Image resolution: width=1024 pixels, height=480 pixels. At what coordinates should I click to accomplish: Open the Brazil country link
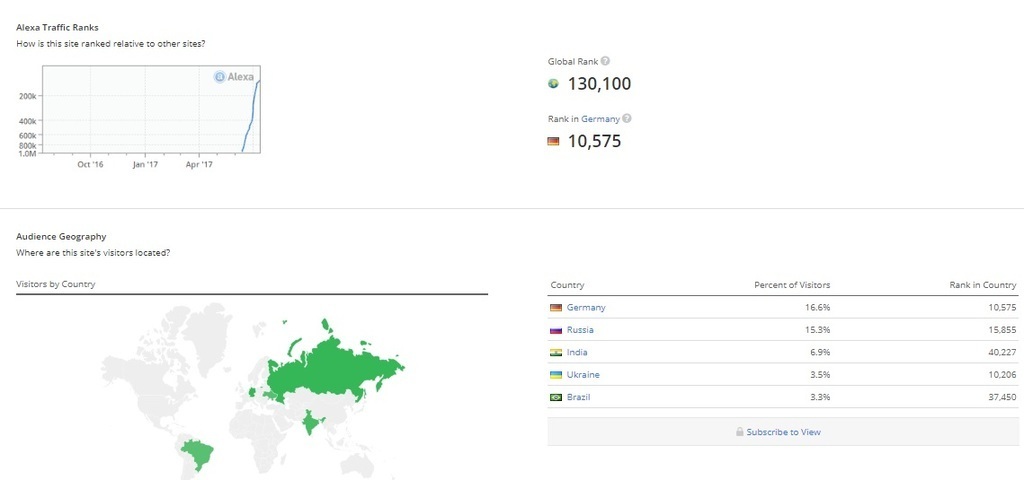579,397
